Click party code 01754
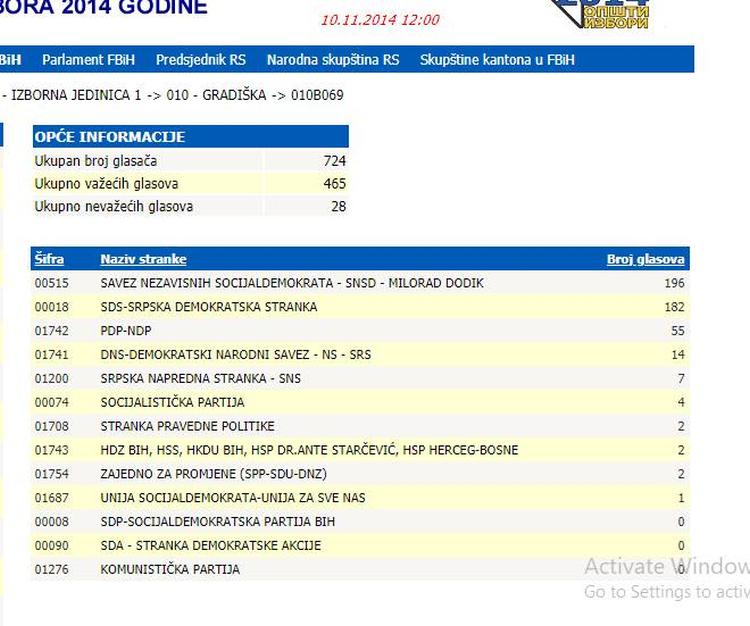The width and height of the screenshot is (750, 626). click(52, 474)
